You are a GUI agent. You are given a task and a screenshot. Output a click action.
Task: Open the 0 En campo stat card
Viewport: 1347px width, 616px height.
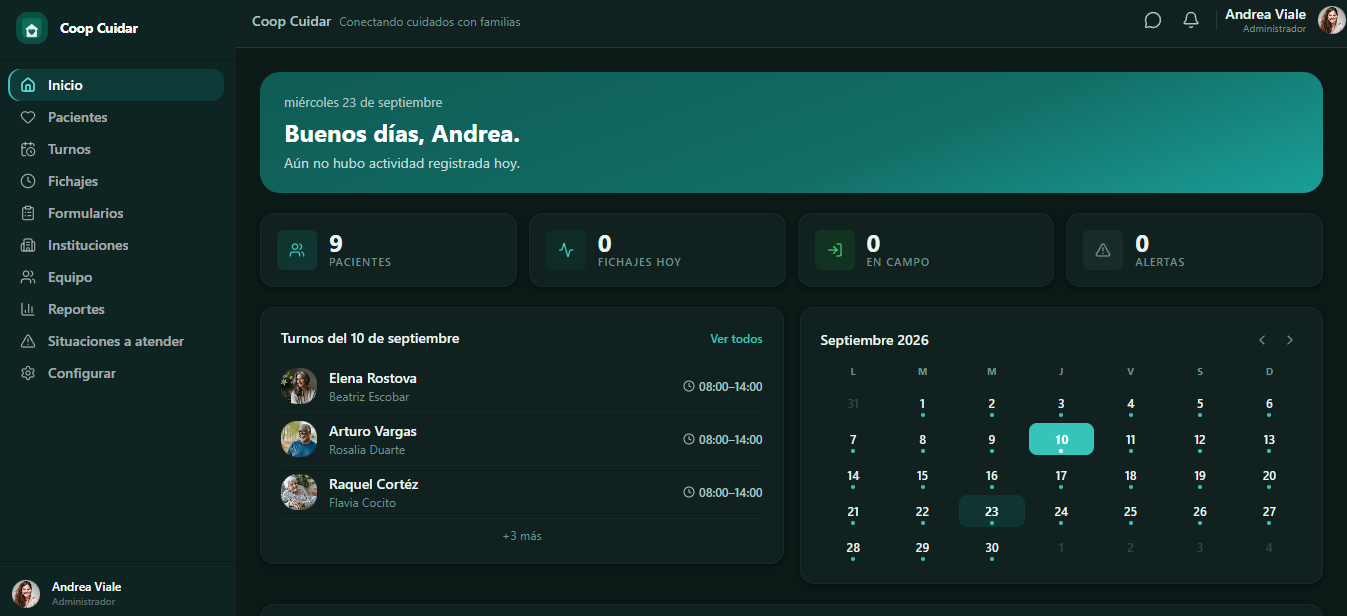tap(926, 250)
